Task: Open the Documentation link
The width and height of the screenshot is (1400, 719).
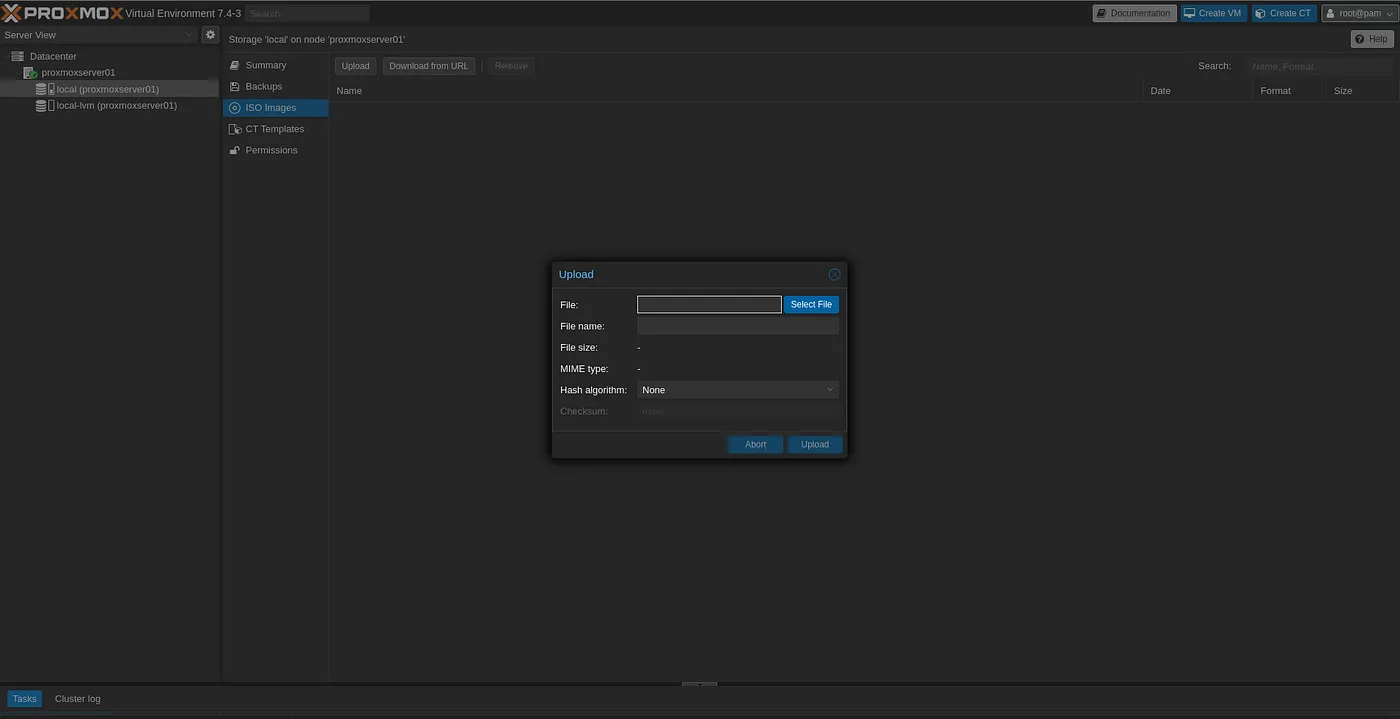Action: click(x=1134, y=13)
